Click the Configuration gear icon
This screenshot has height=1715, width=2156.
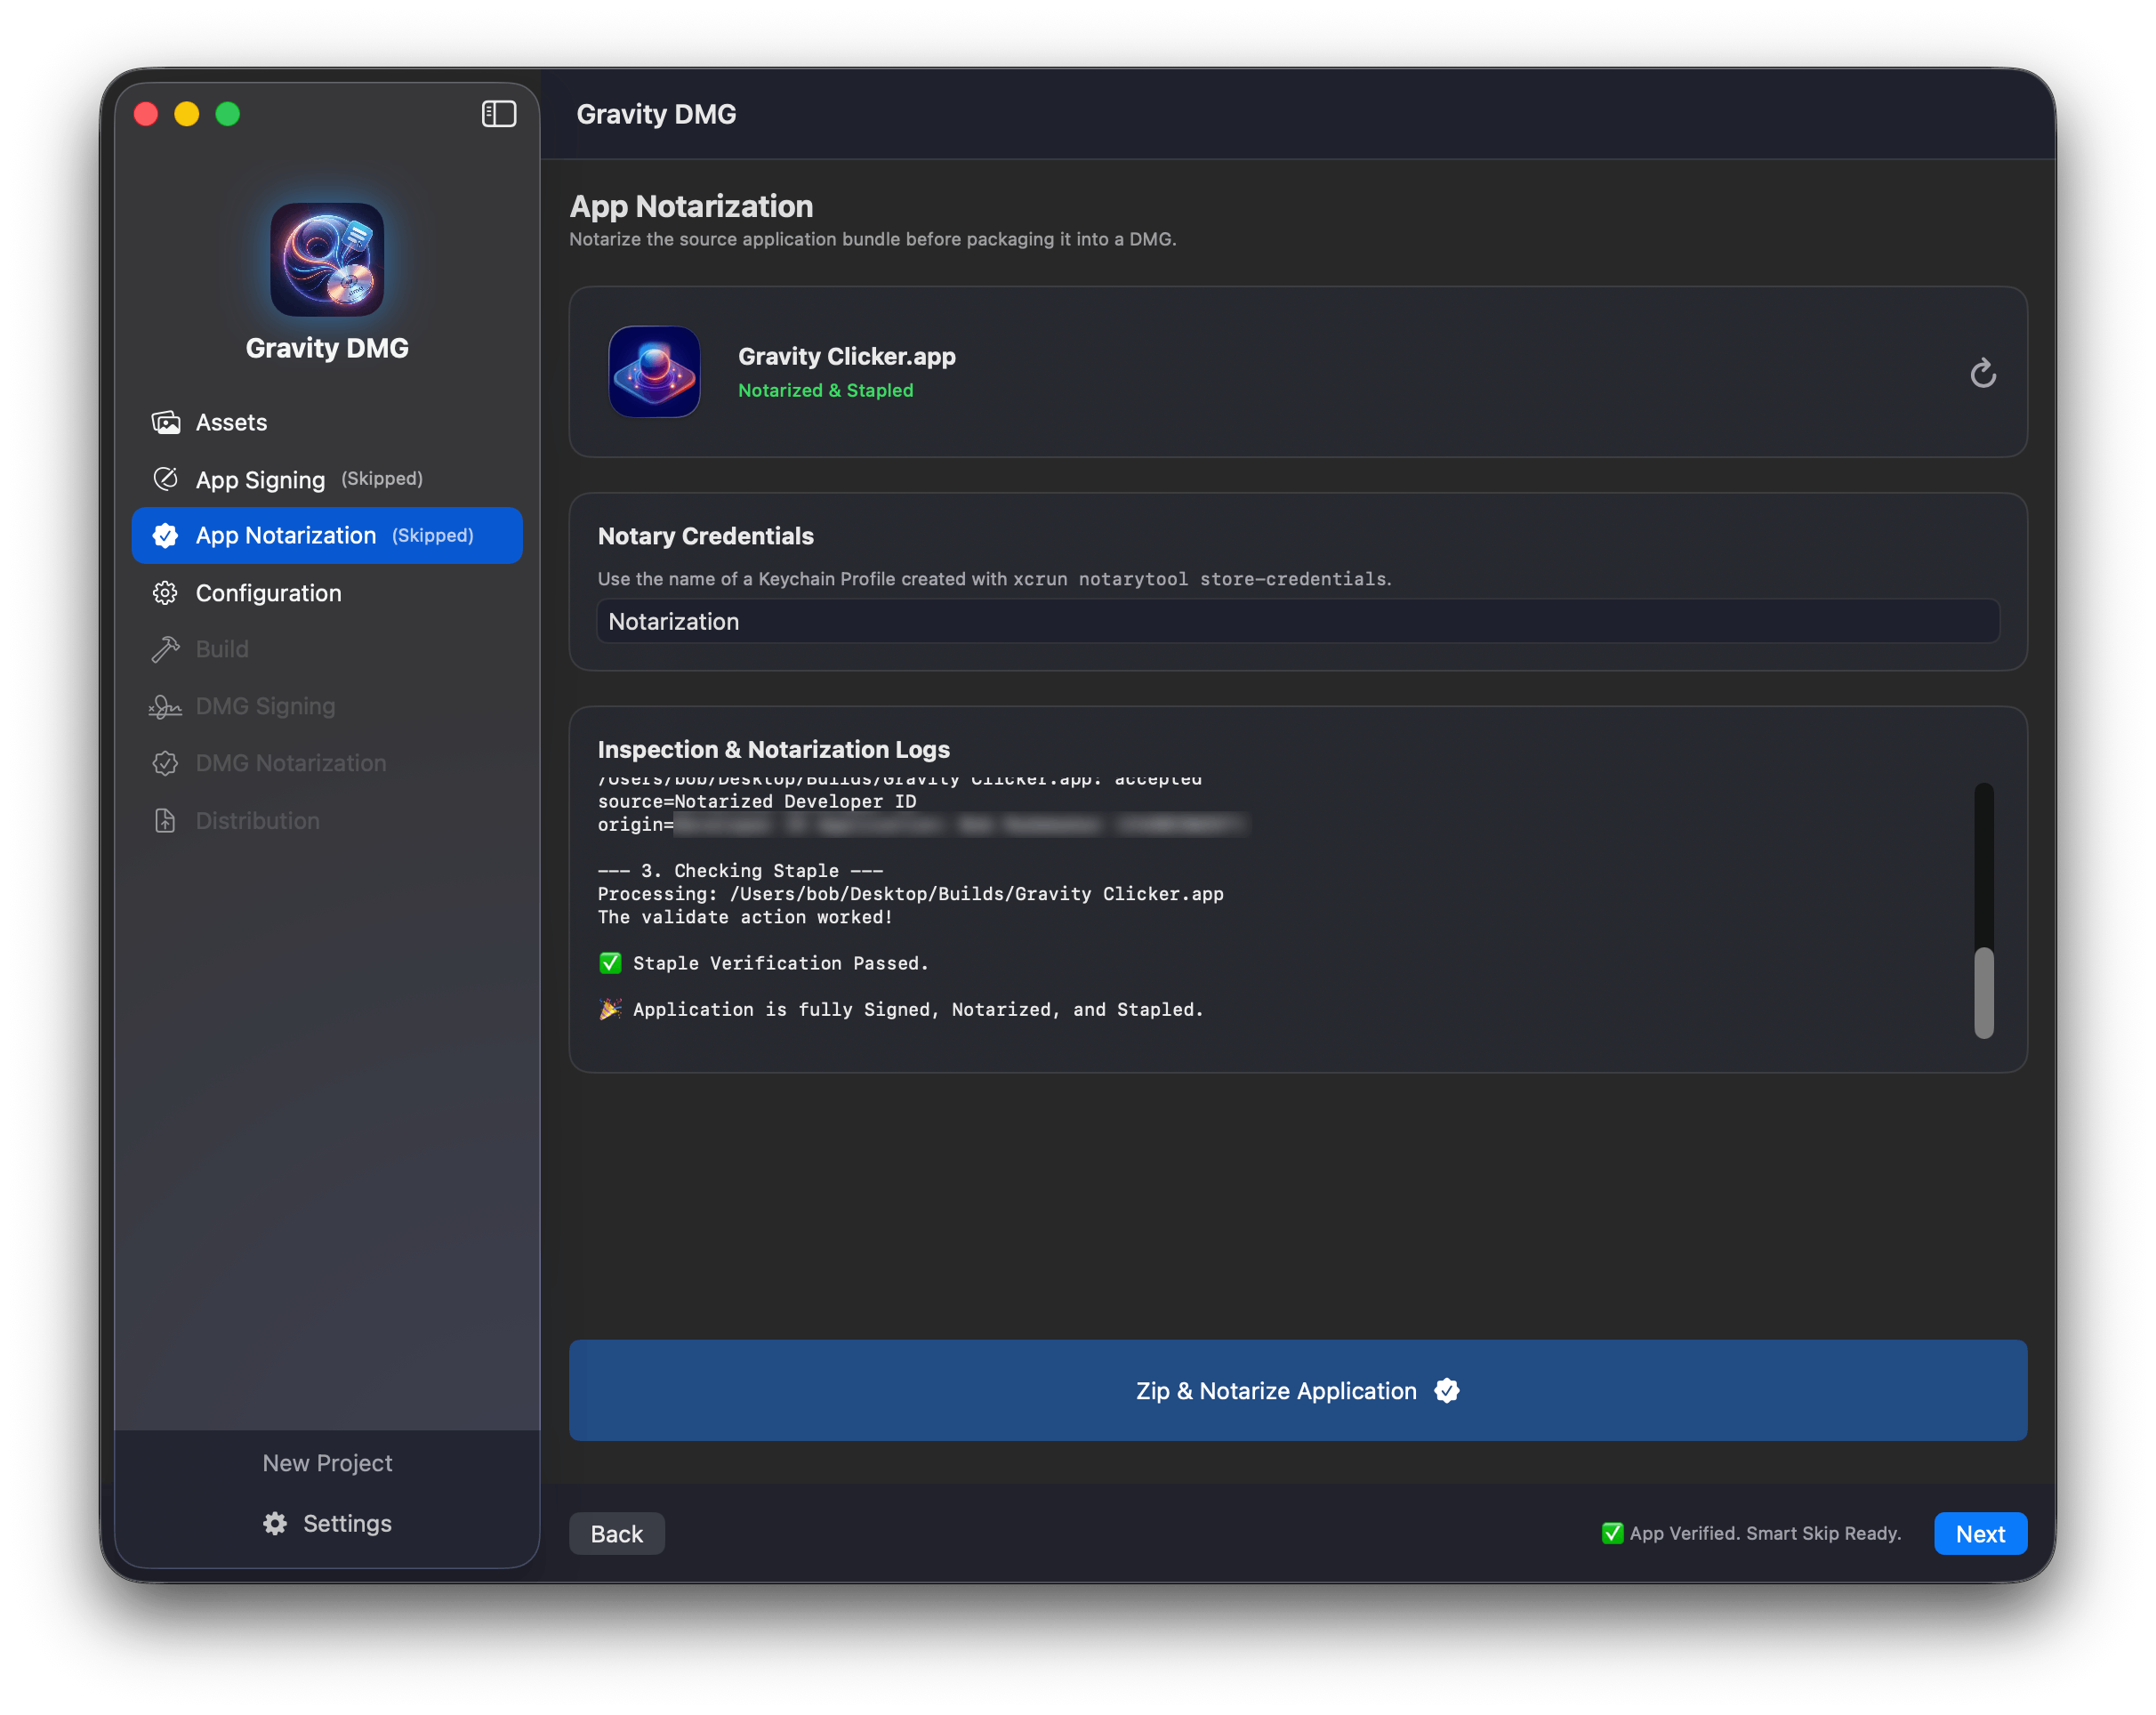(x=166, y=593)
